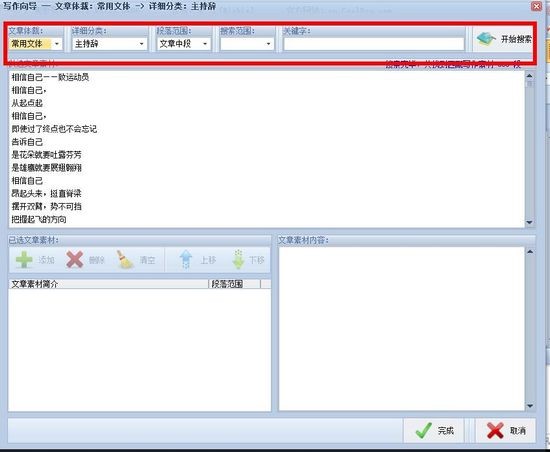Click the red X 删除 icon

click(x=75, y=260)
